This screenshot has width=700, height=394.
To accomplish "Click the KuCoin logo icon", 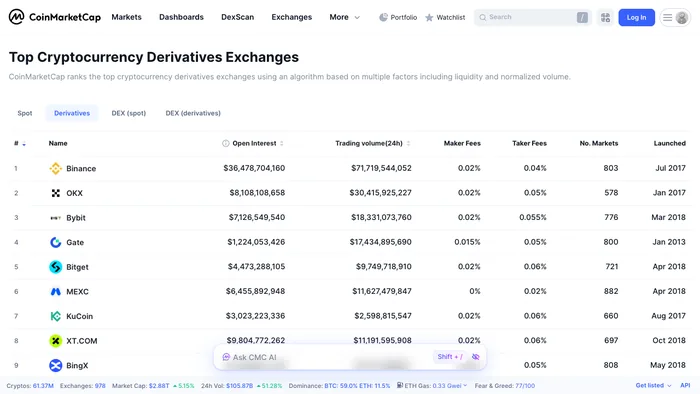I will point(55,316).
